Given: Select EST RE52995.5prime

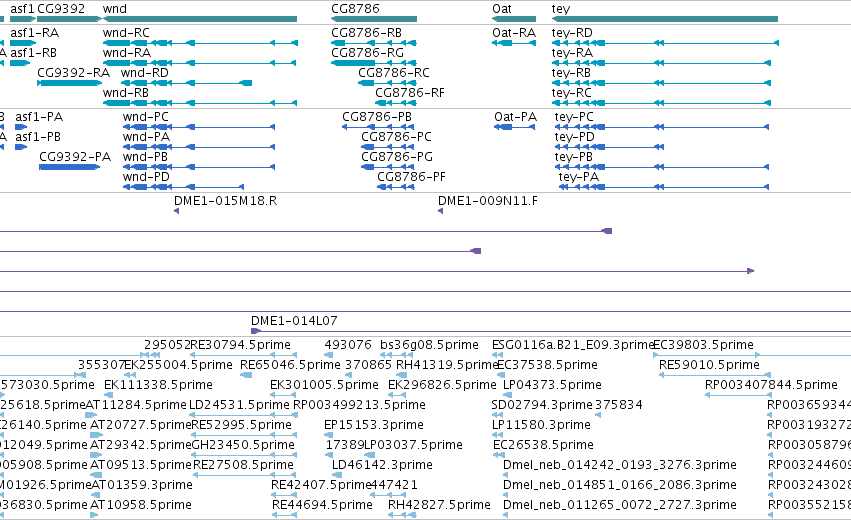Looking at the screenshot, I should pos(242,426).
